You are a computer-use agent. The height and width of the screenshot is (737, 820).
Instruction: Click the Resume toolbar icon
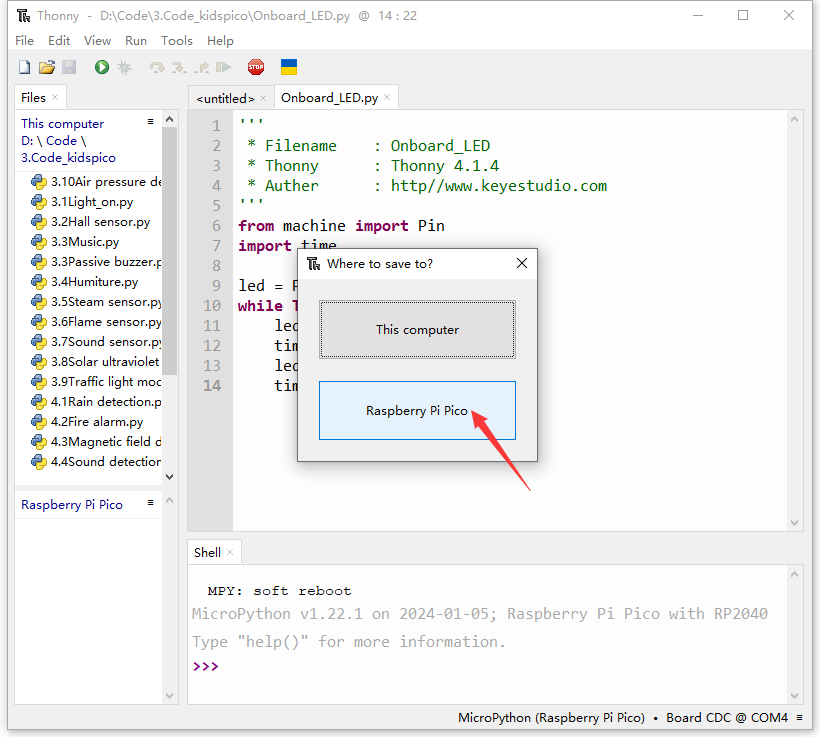[x=223, y=67]
